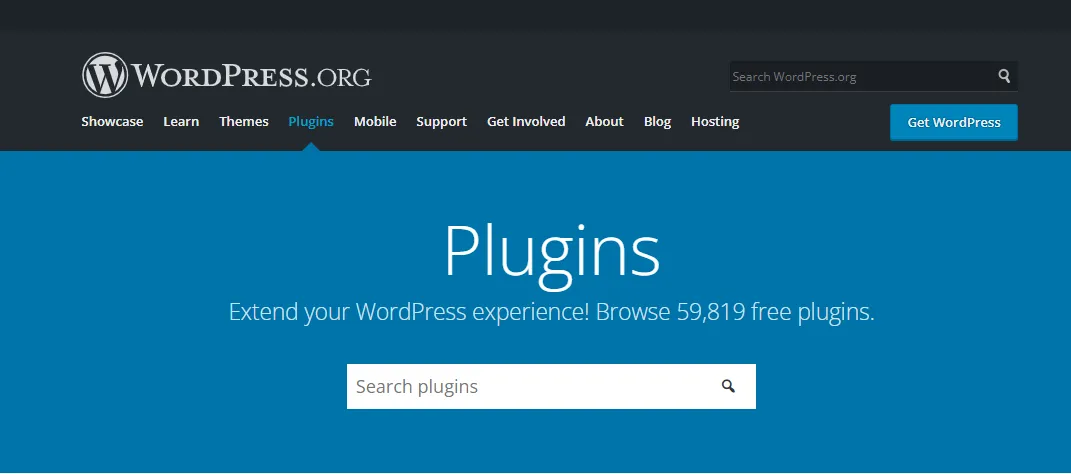
Task: Open the Hosting link
Action: point(715,122)
